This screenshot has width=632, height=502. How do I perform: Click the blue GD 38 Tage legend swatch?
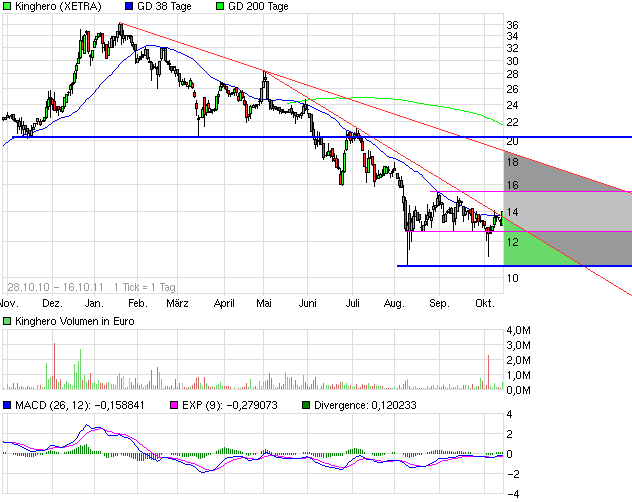click(x=129, y=6)
